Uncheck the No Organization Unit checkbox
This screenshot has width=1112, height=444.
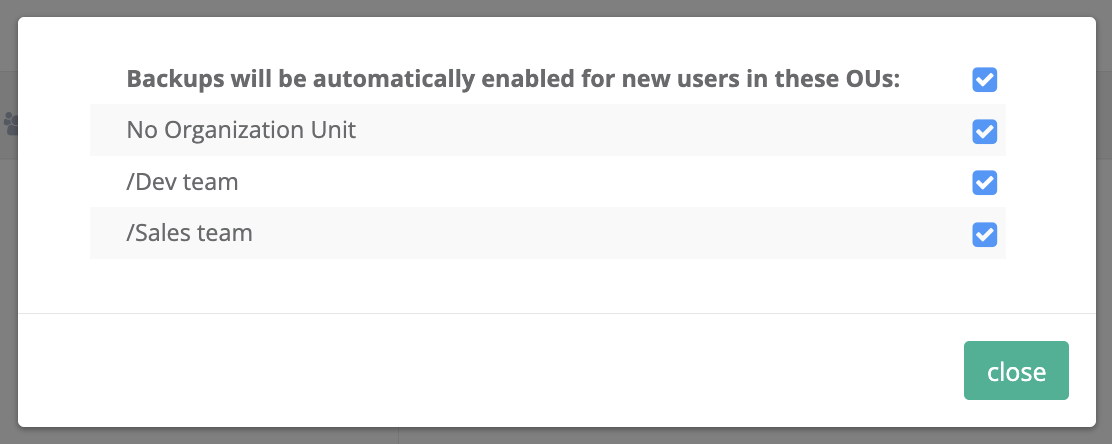point(985,131)
